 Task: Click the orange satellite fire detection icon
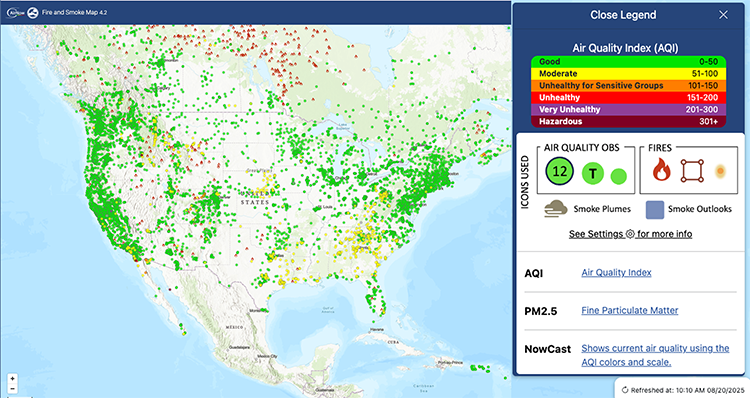720,172
